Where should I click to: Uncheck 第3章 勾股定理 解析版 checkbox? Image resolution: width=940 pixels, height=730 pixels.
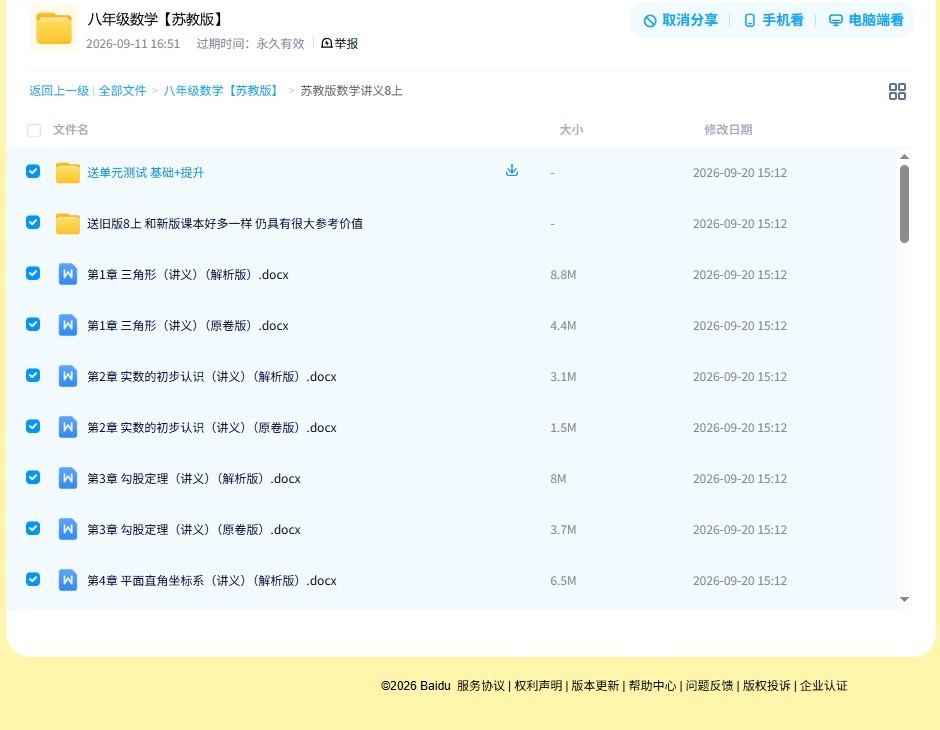[33, 477]
